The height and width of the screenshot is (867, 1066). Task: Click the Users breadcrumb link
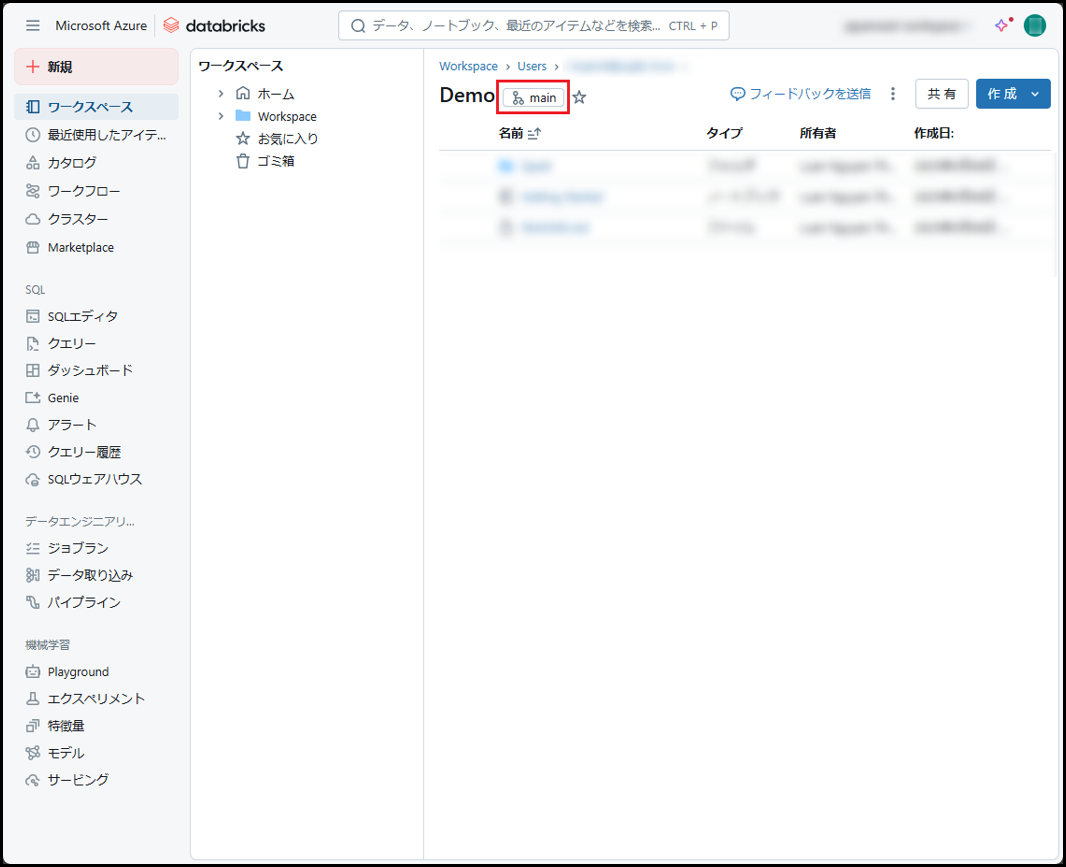[x=532, y=66]
